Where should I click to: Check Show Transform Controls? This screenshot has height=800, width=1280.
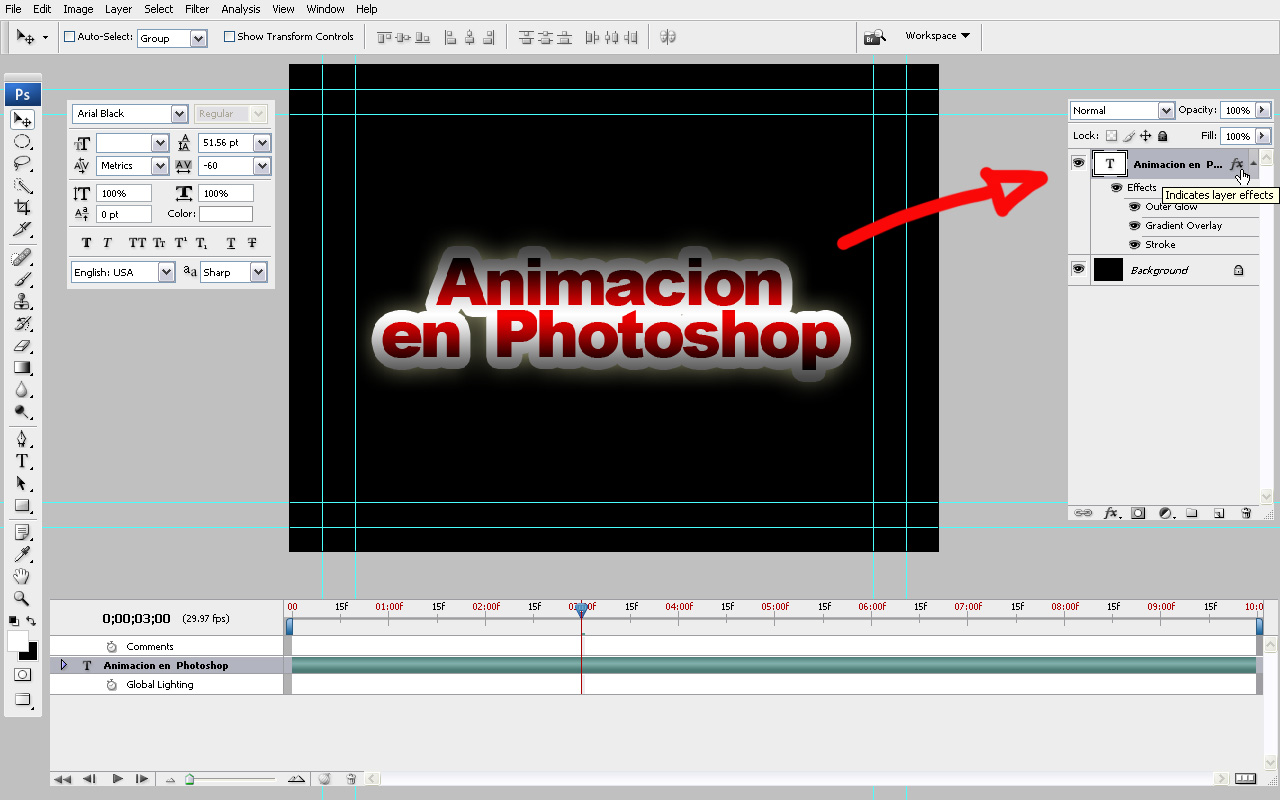[x=229, y=37]
